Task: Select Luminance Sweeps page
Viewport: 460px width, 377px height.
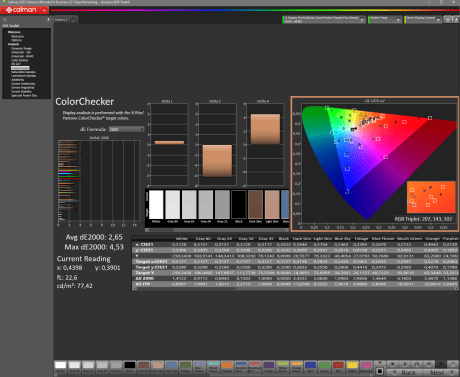Action: point(24,76)
